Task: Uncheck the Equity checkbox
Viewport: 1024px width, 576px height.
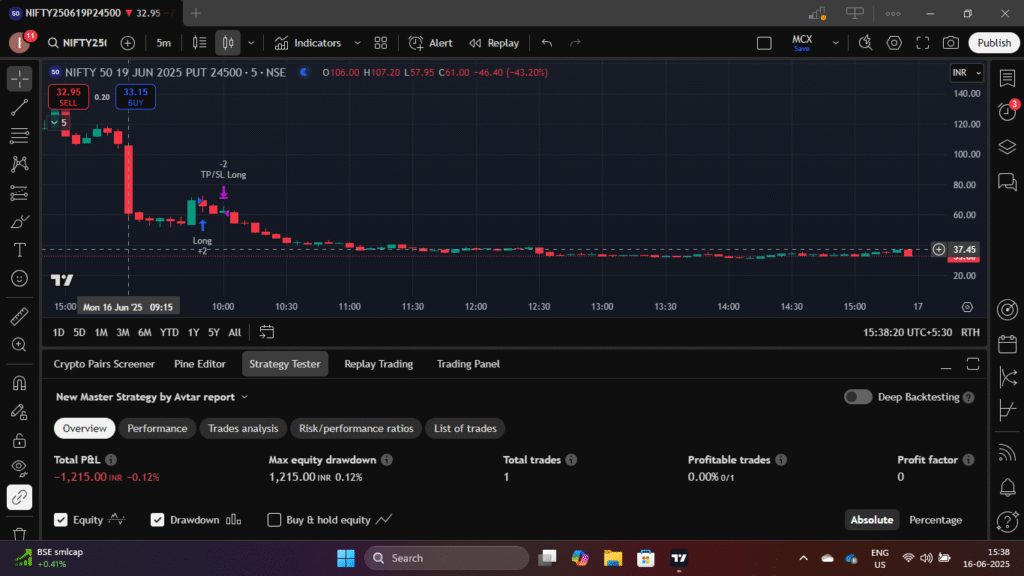Action: 61,520
